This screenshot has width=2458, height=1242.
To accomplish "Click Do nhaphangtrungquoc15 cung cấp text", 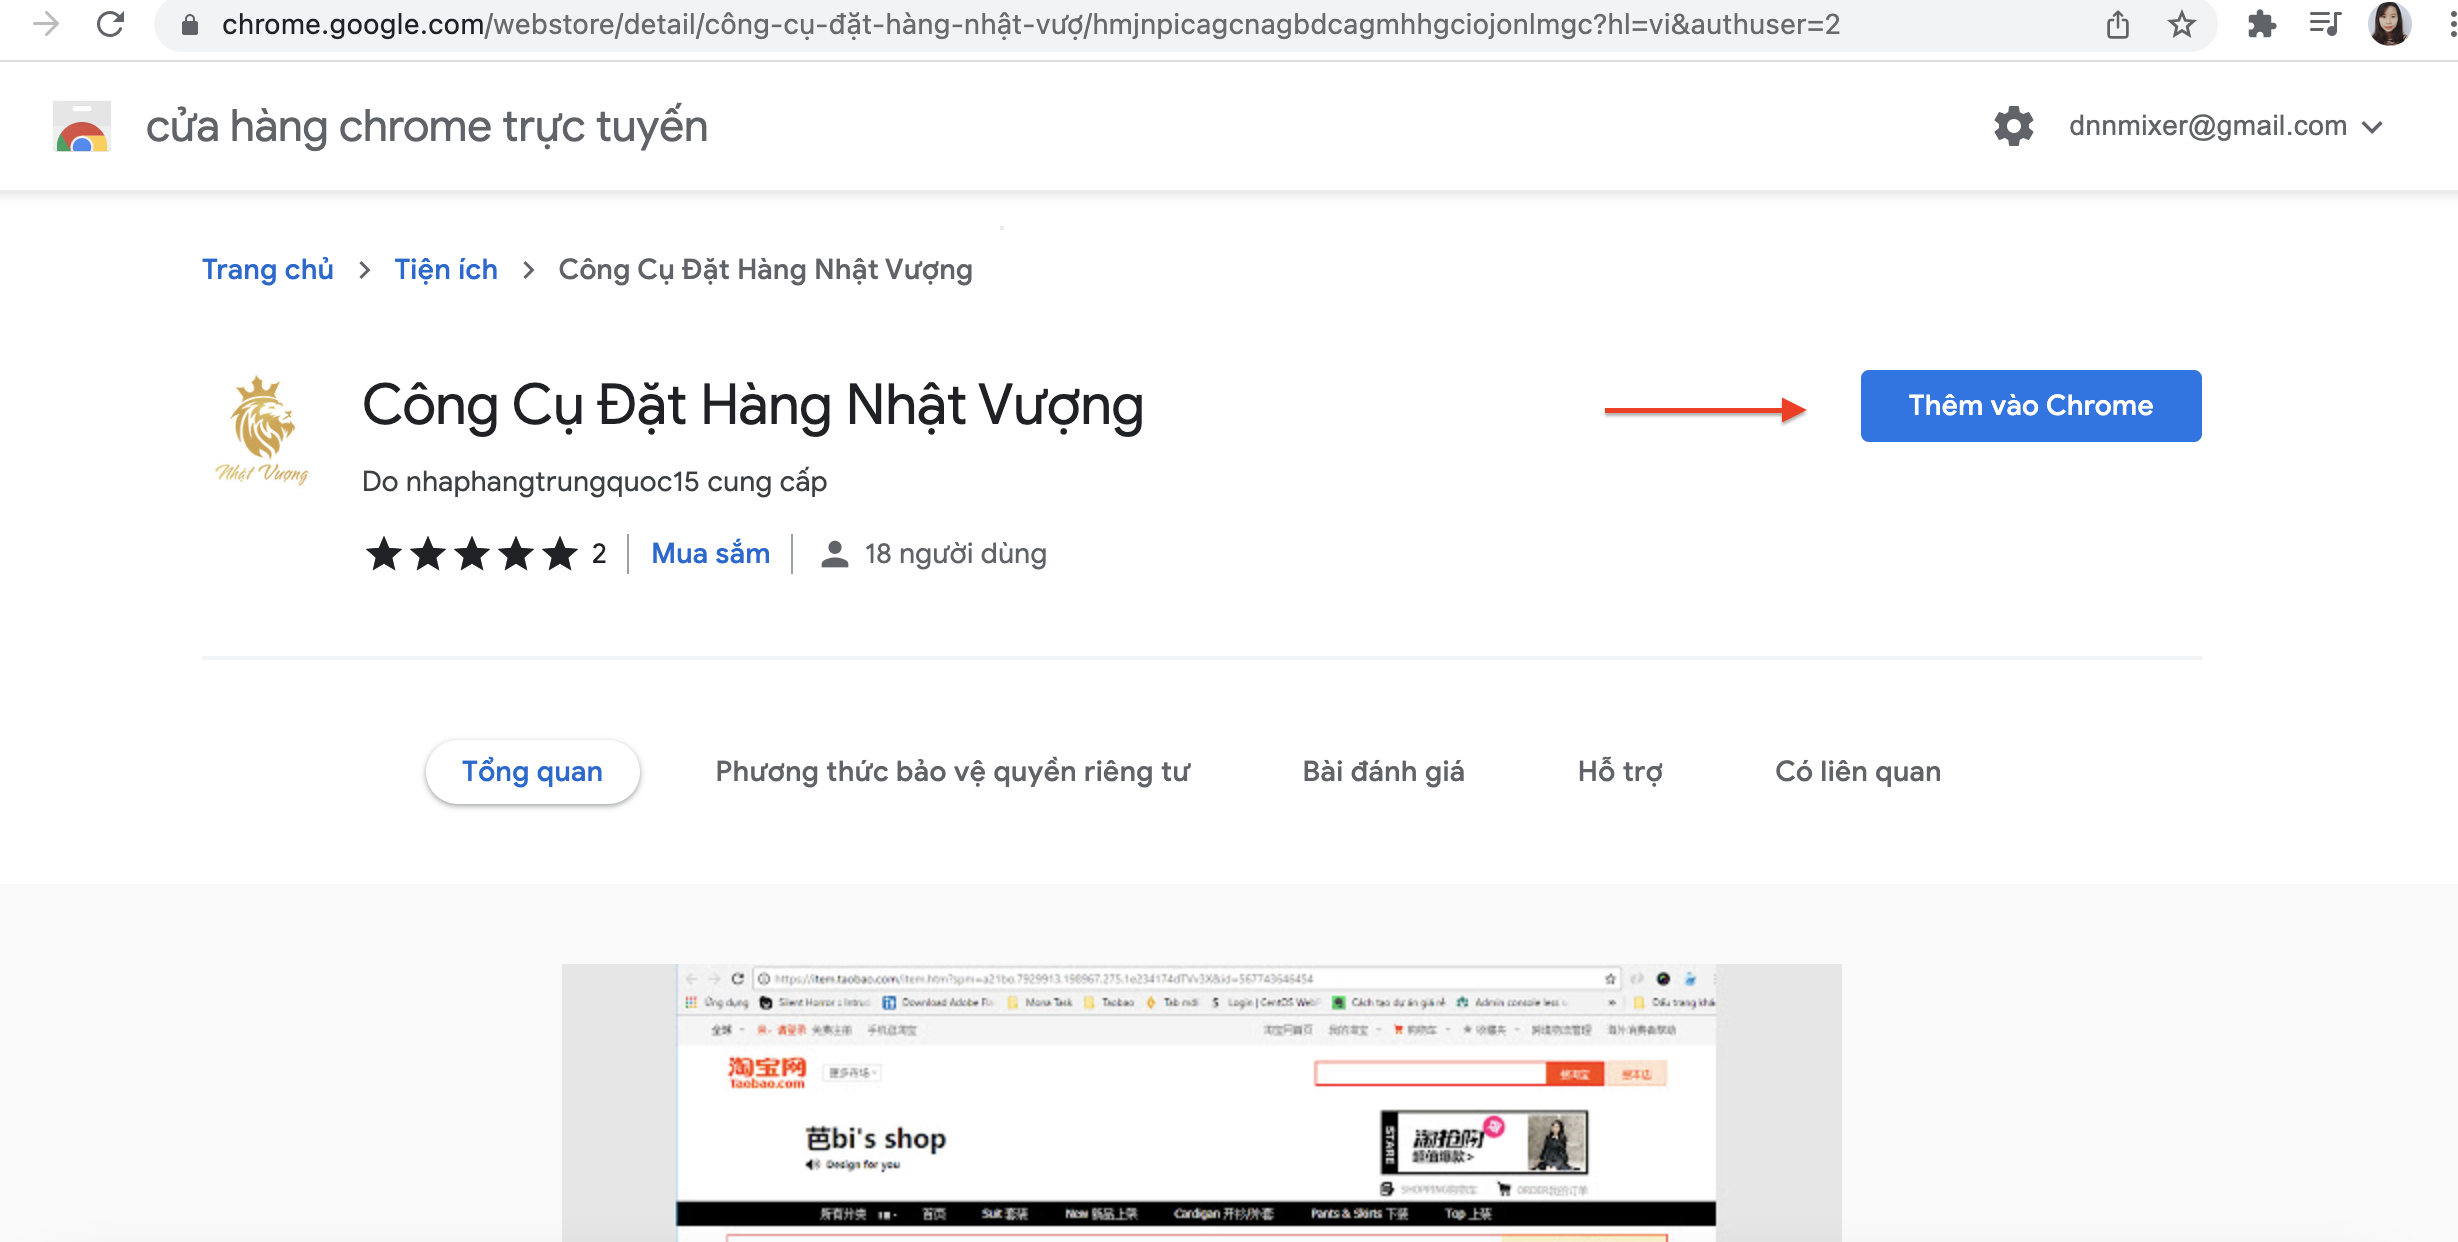I will [594, 481].
